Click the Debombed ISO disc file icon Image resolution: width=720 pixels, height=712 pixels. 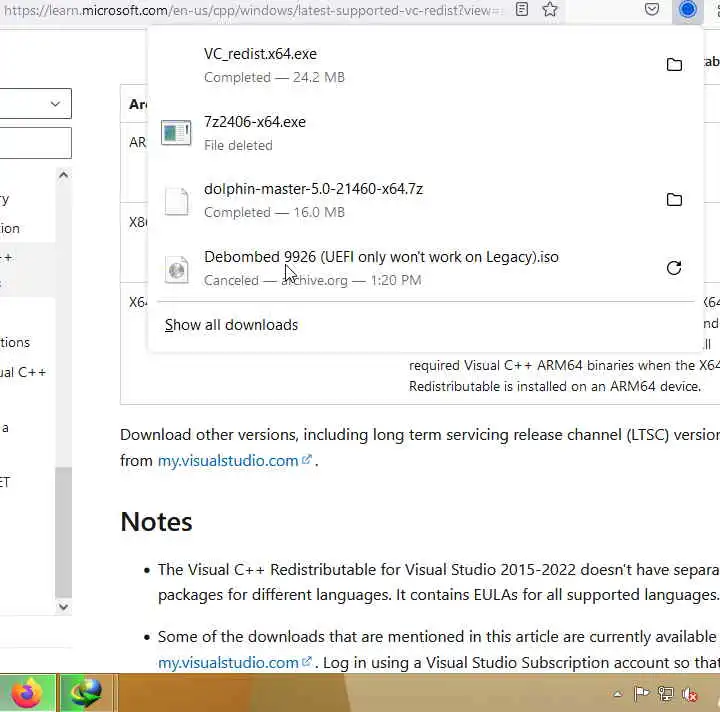(x=176, y=269)
